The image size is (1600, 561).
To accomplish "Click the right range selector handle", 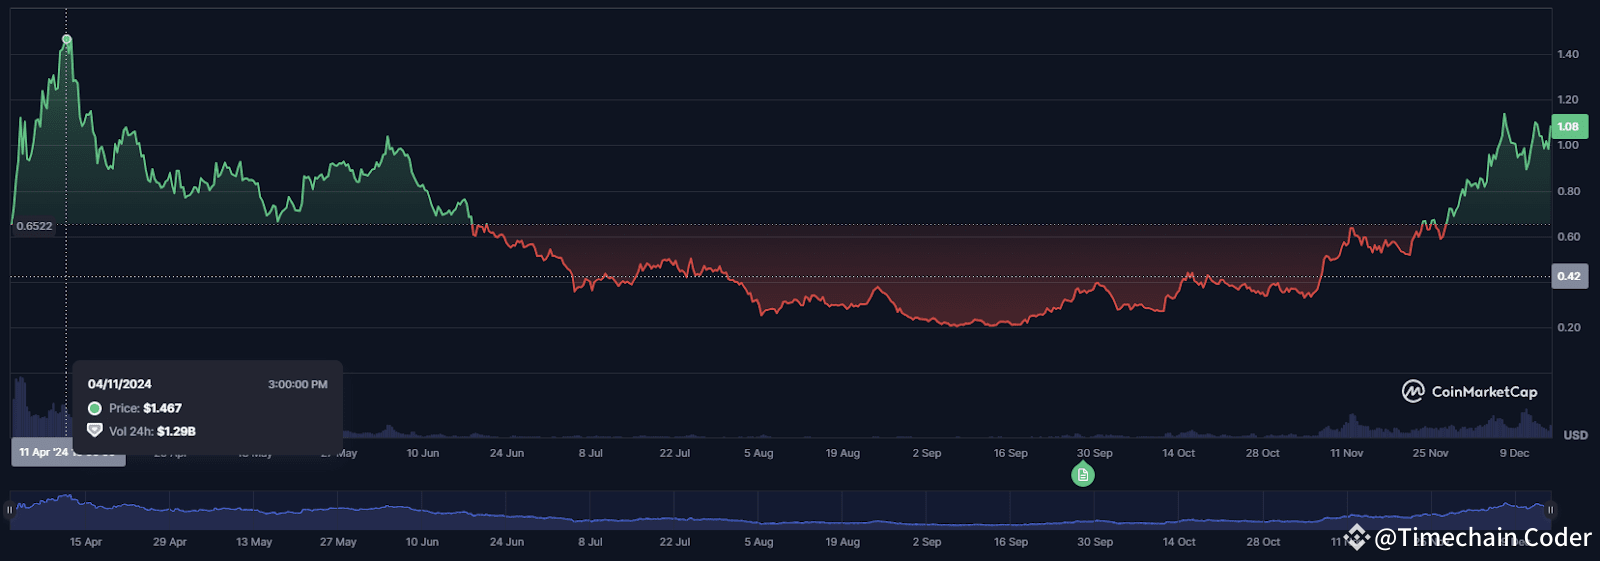I will (x=1550, y=510).
